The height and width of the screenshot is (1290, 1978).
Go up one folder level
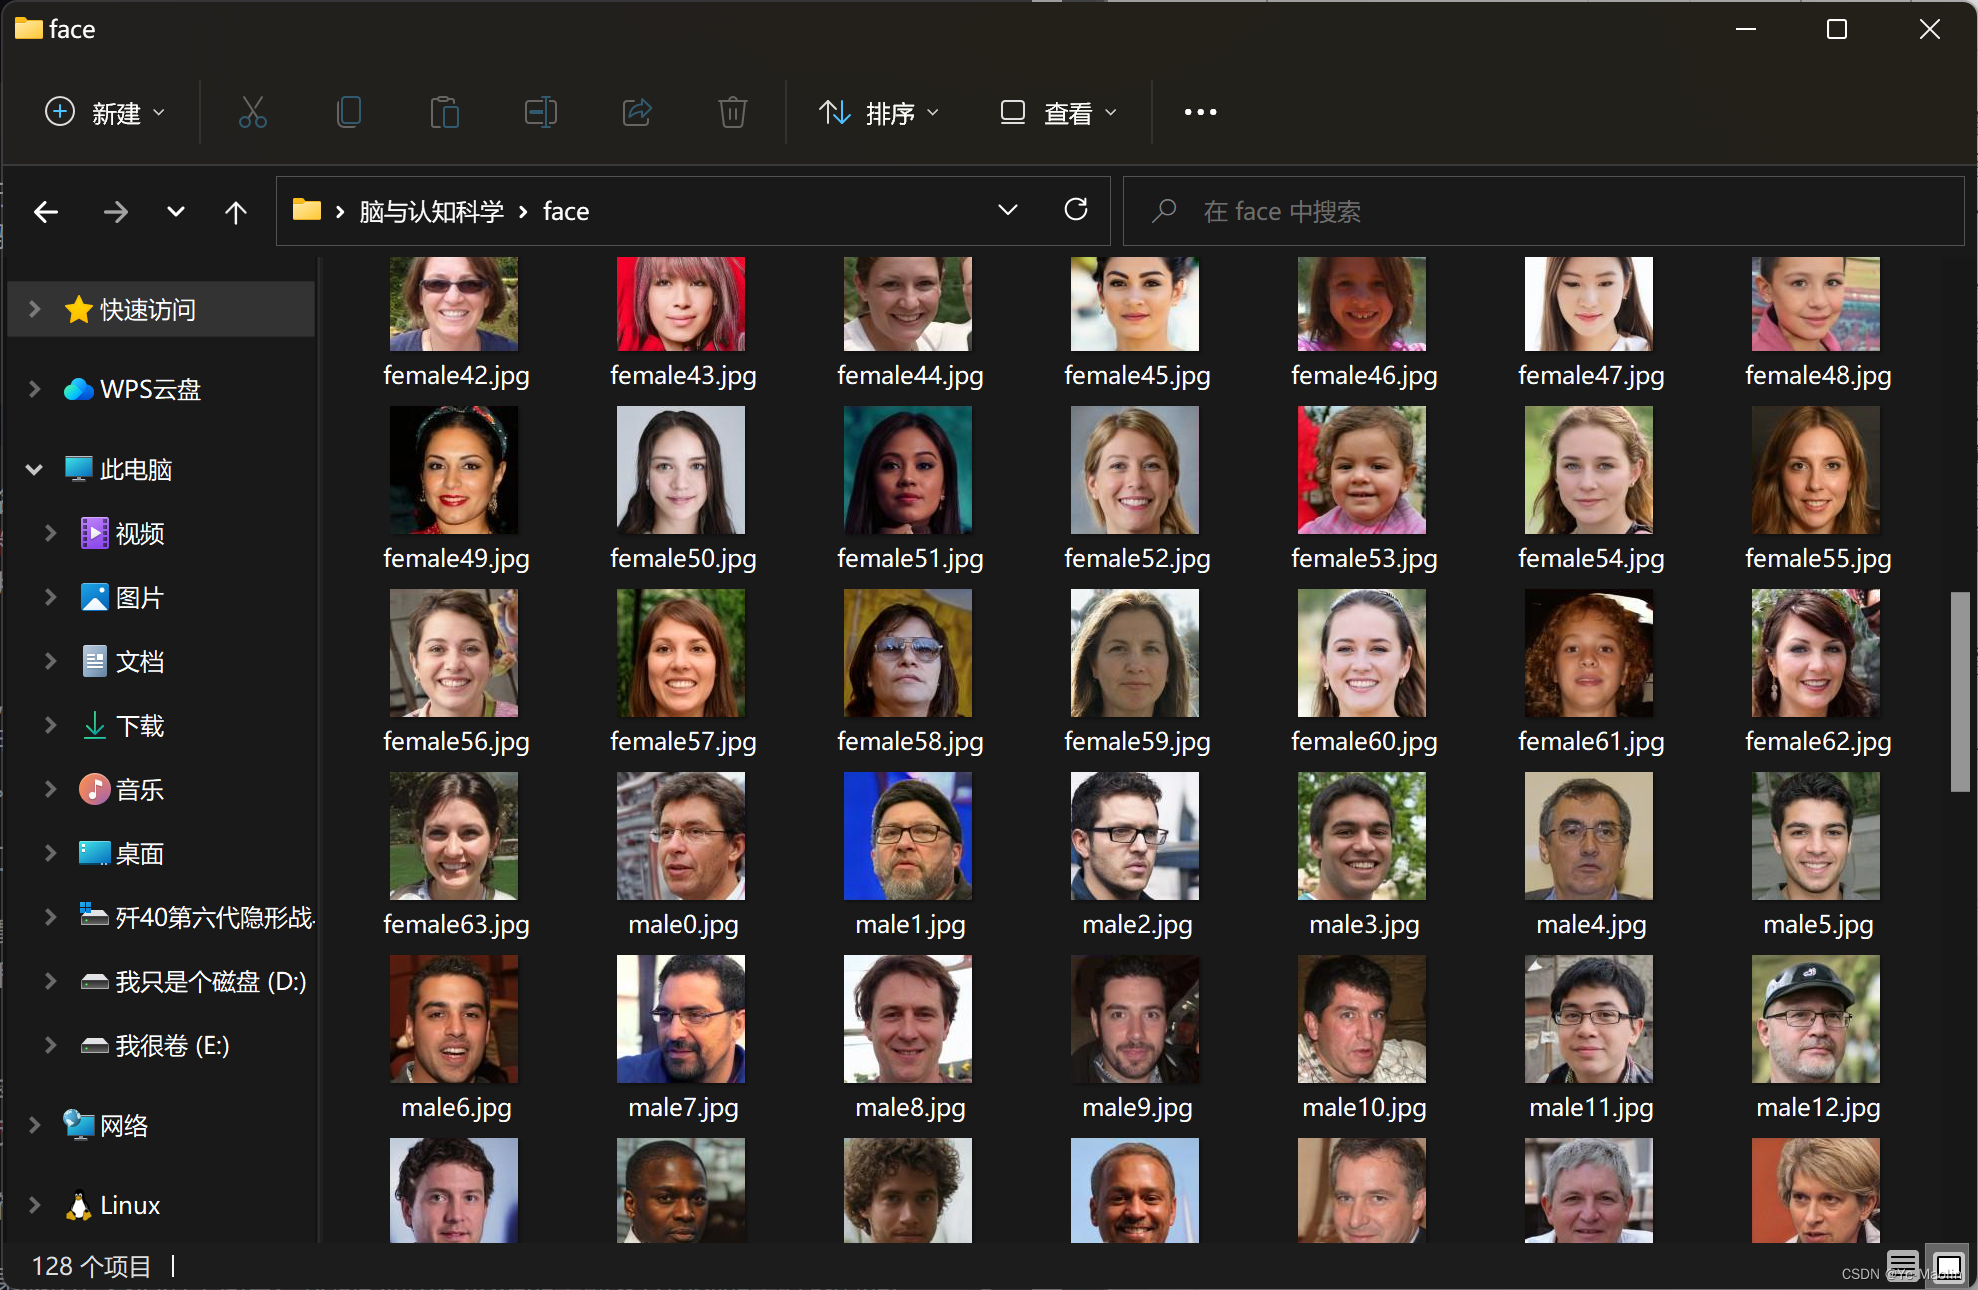[236, 212]
